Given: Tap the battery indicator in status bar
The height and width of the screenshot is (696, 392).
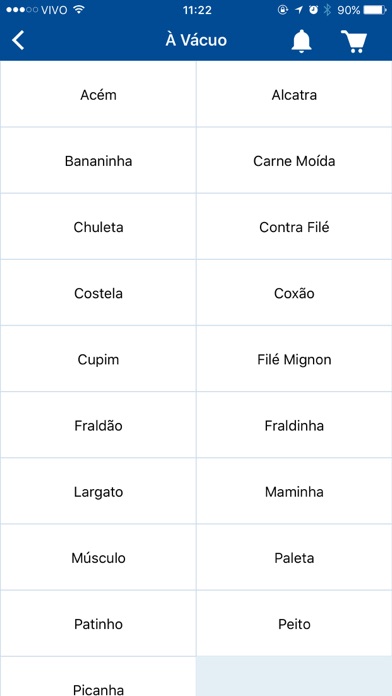Looking at the screenshot, I should (375, 10).
